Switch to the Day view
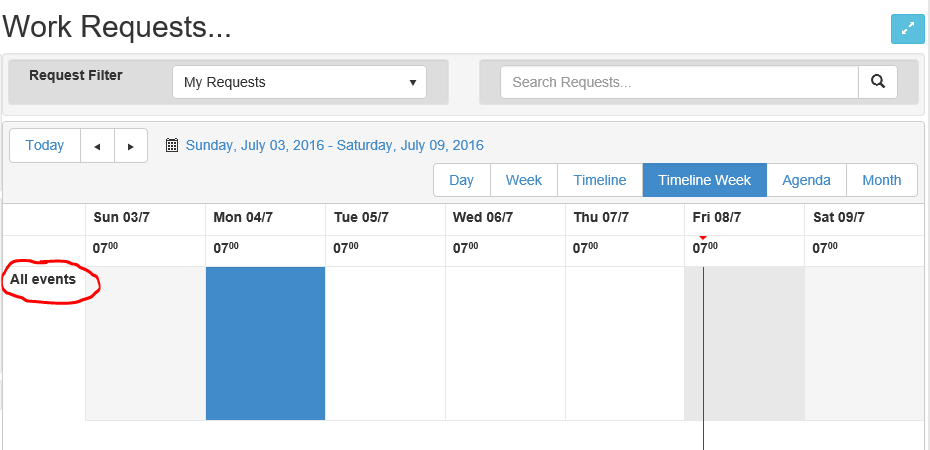Screen dimensions: 930x450 [462, 180]
